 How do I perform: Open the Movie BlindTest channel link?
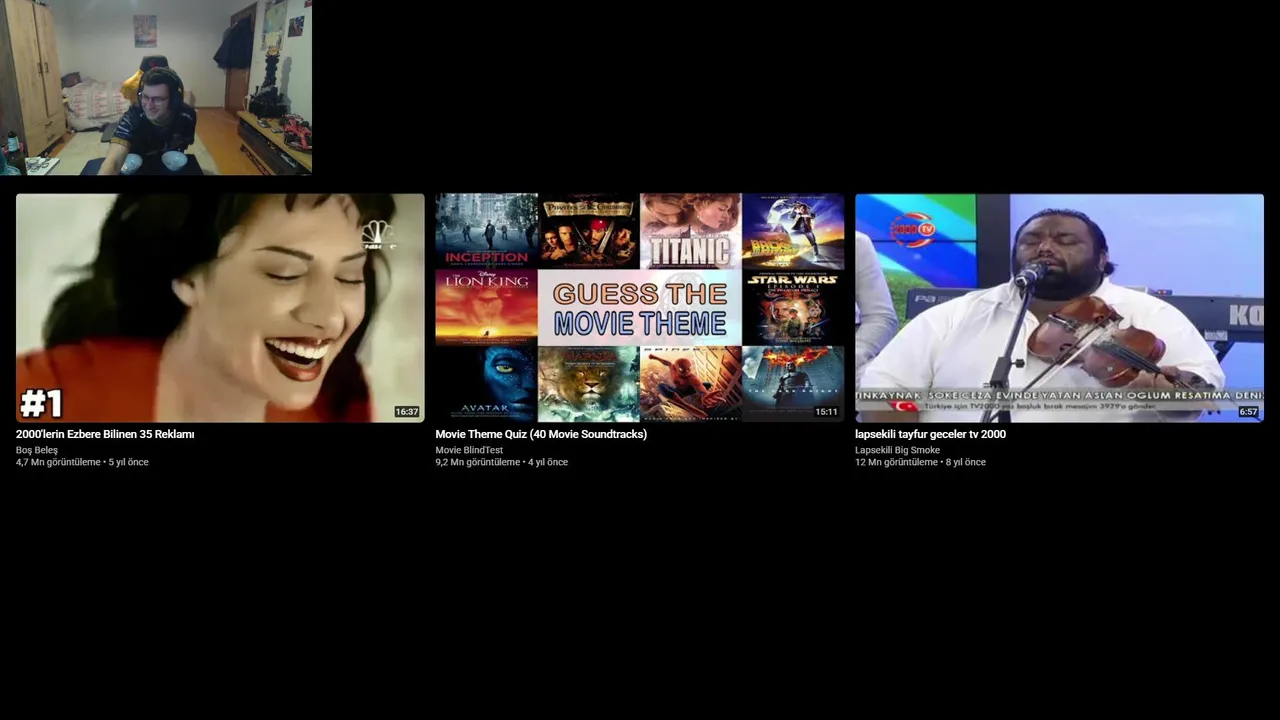click(469, 450)
